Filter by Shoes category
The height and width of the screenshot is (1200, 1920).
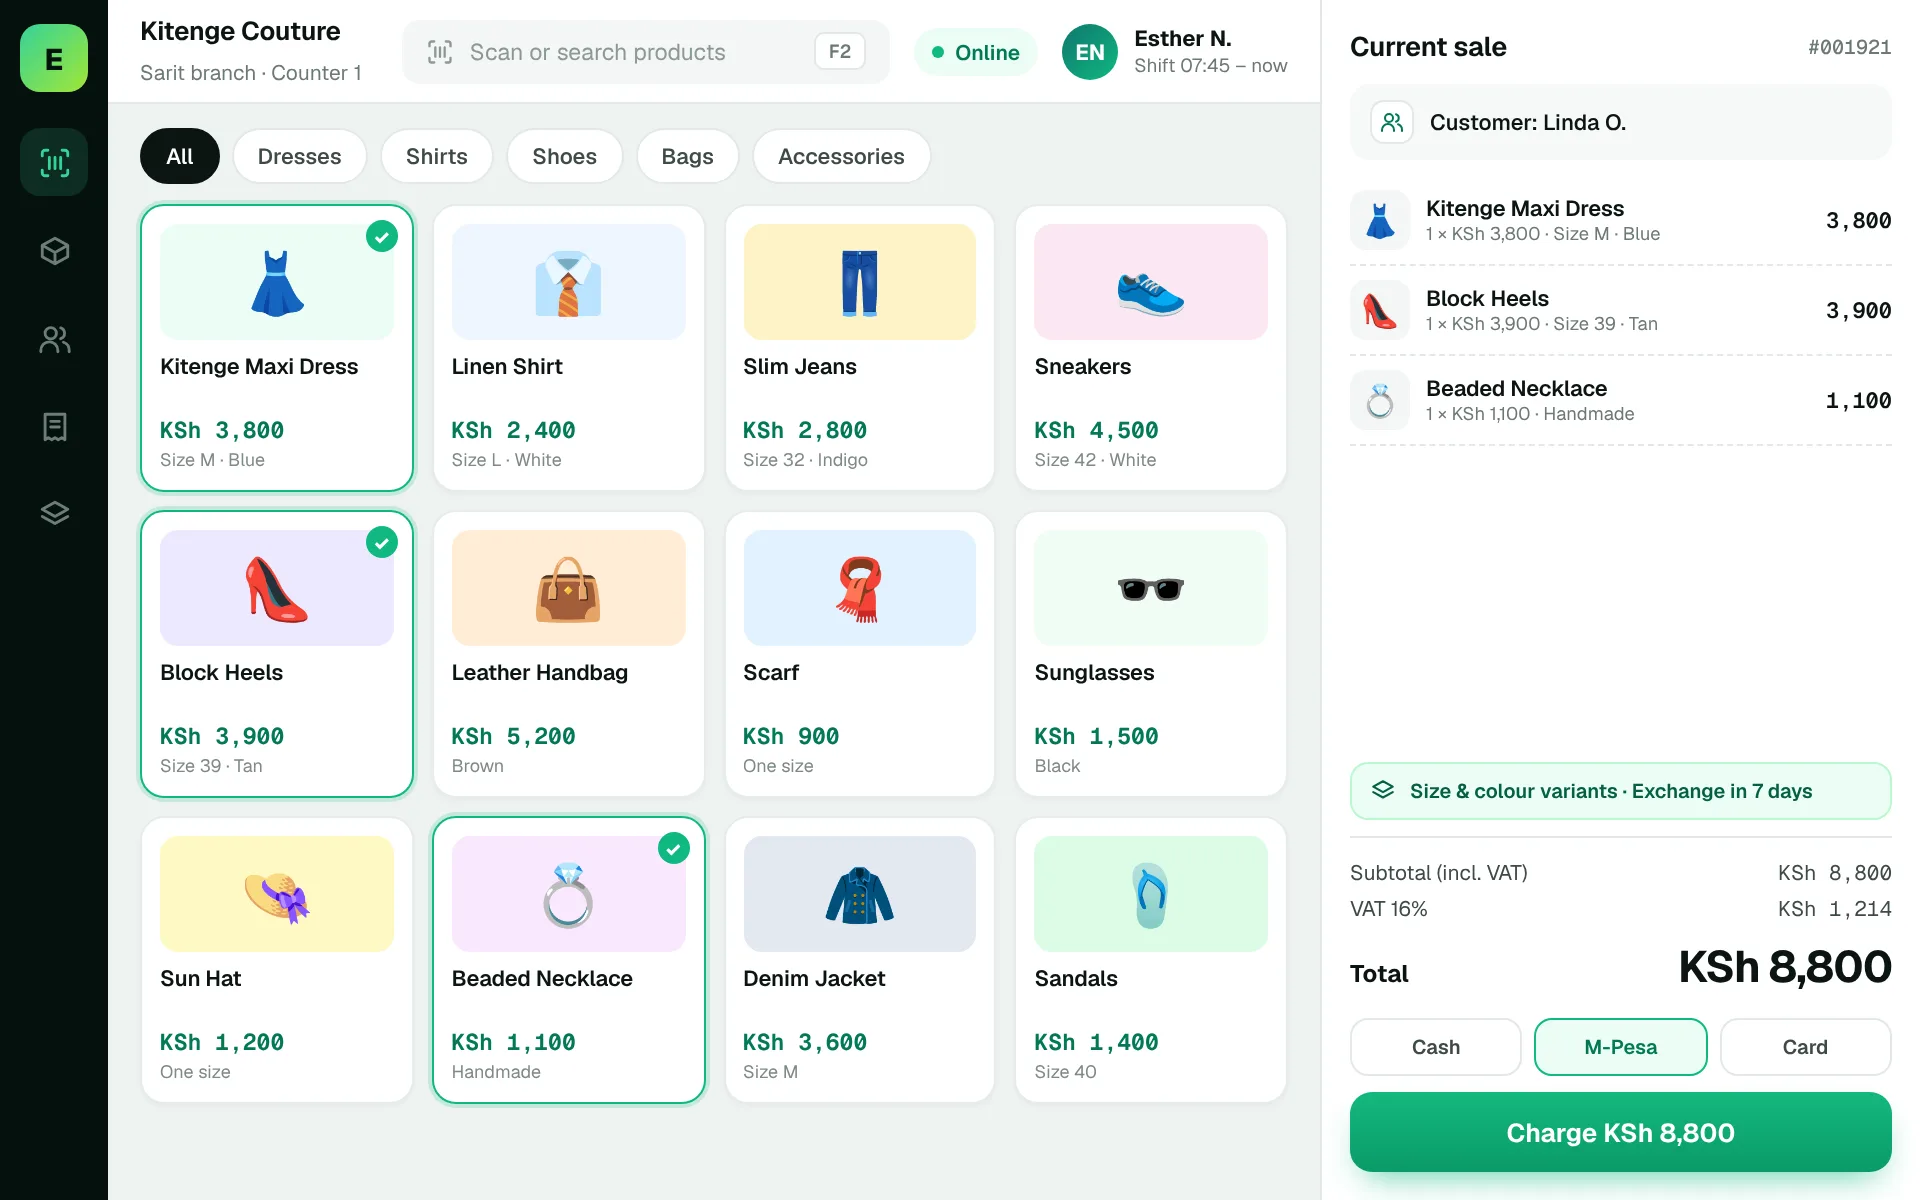[564, 156]
